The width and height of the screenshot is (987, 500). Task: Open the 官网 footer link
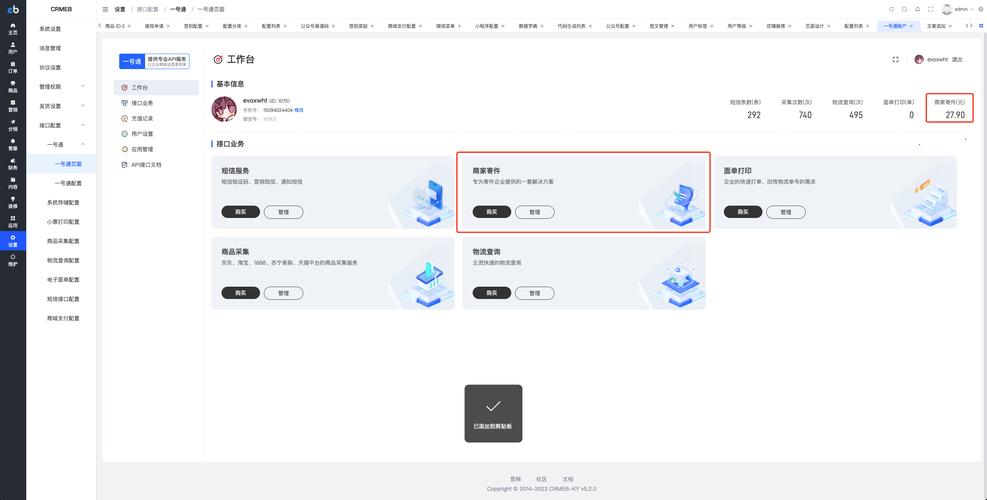(516, 479)
